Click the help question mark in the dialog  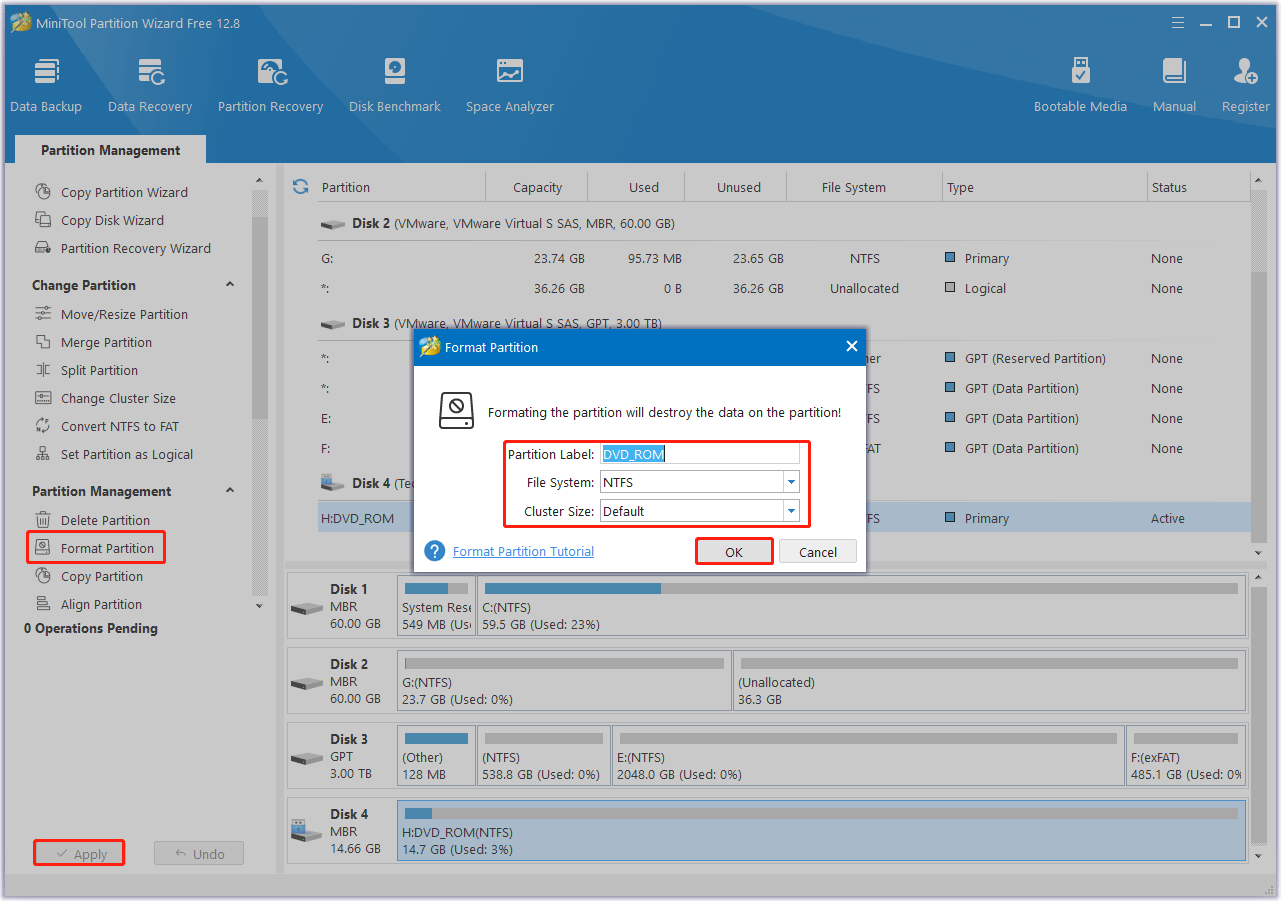pos(435,551)
